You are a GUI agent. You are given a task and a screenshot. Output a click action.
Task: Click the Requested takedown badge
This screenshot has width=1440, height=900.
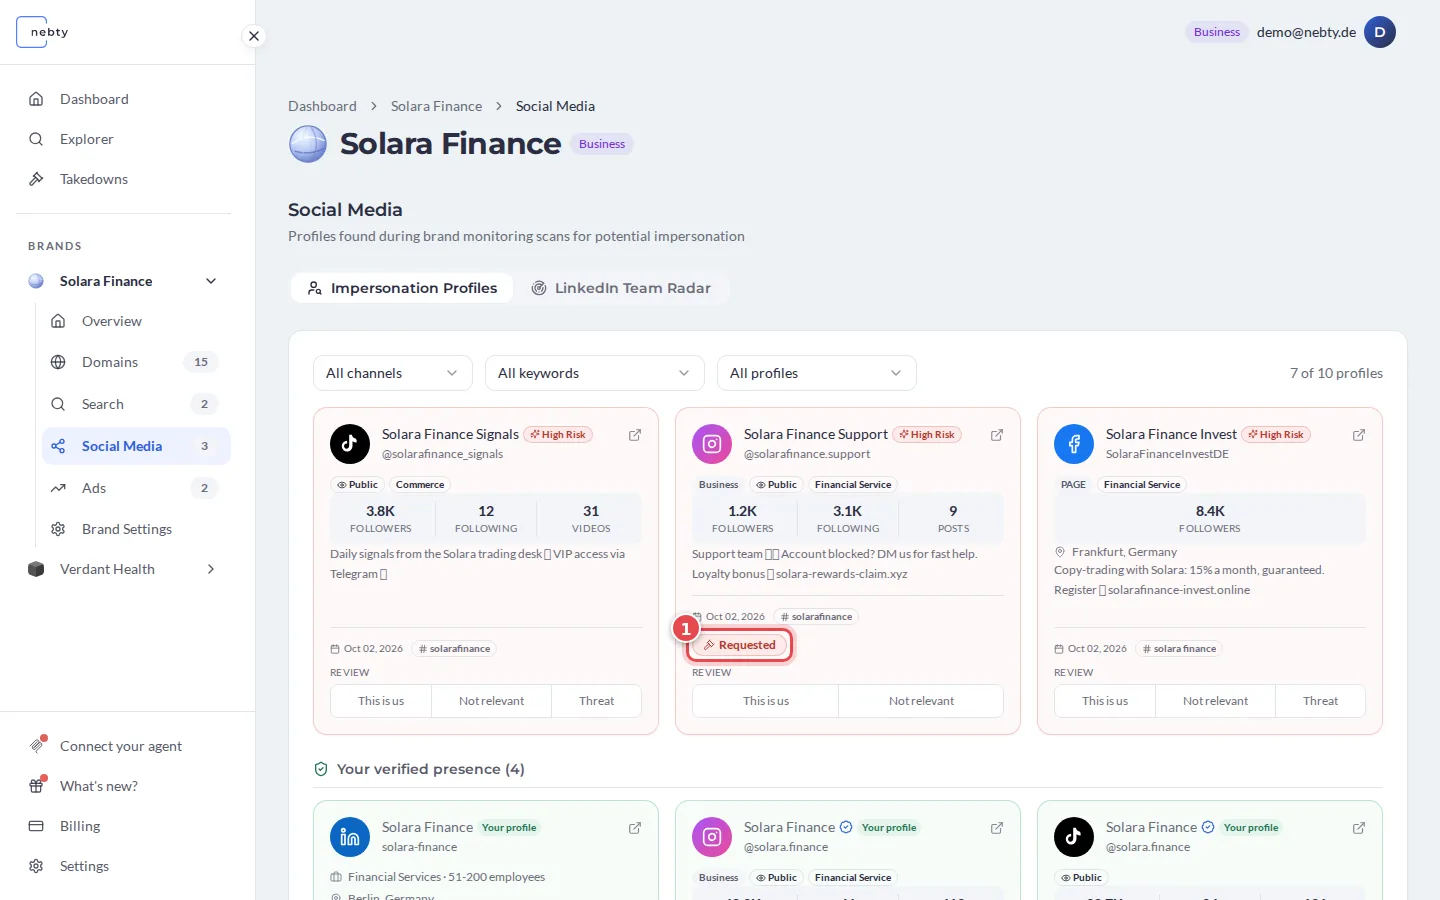[x=740, y=645]
